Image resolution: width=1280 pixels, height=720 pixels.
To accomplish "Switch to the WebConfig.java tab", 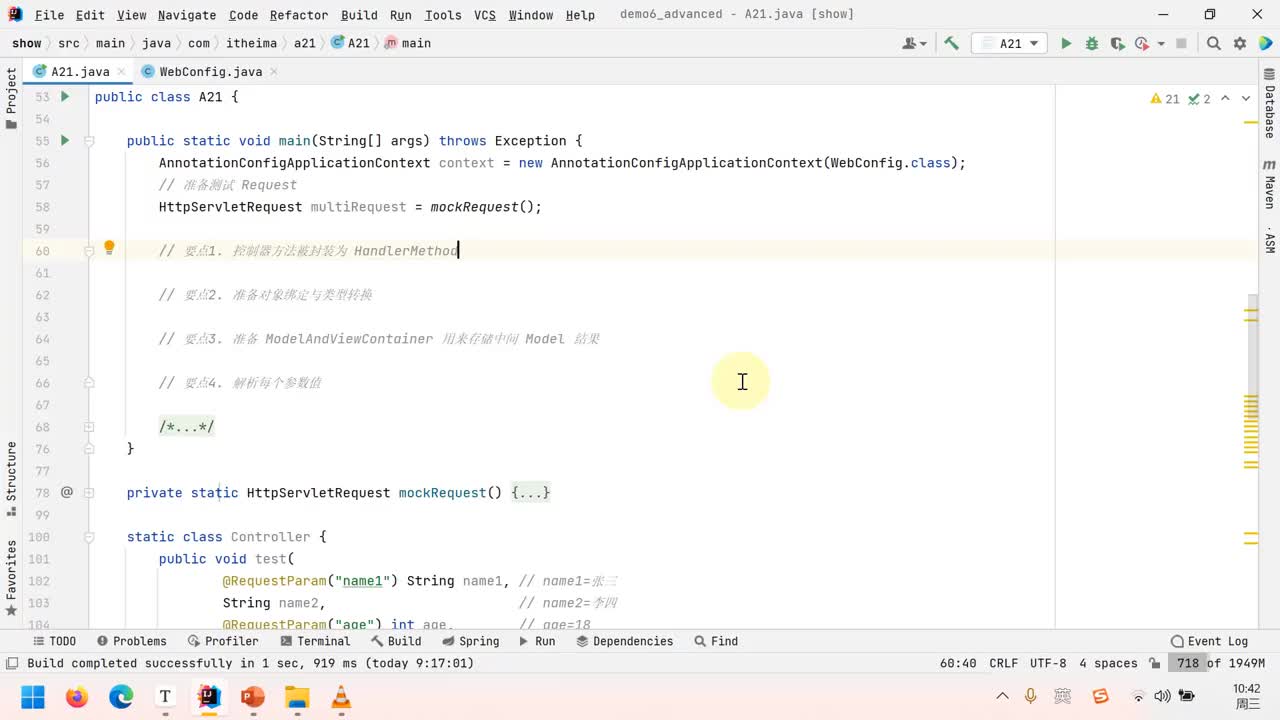I will coord(210,72).
